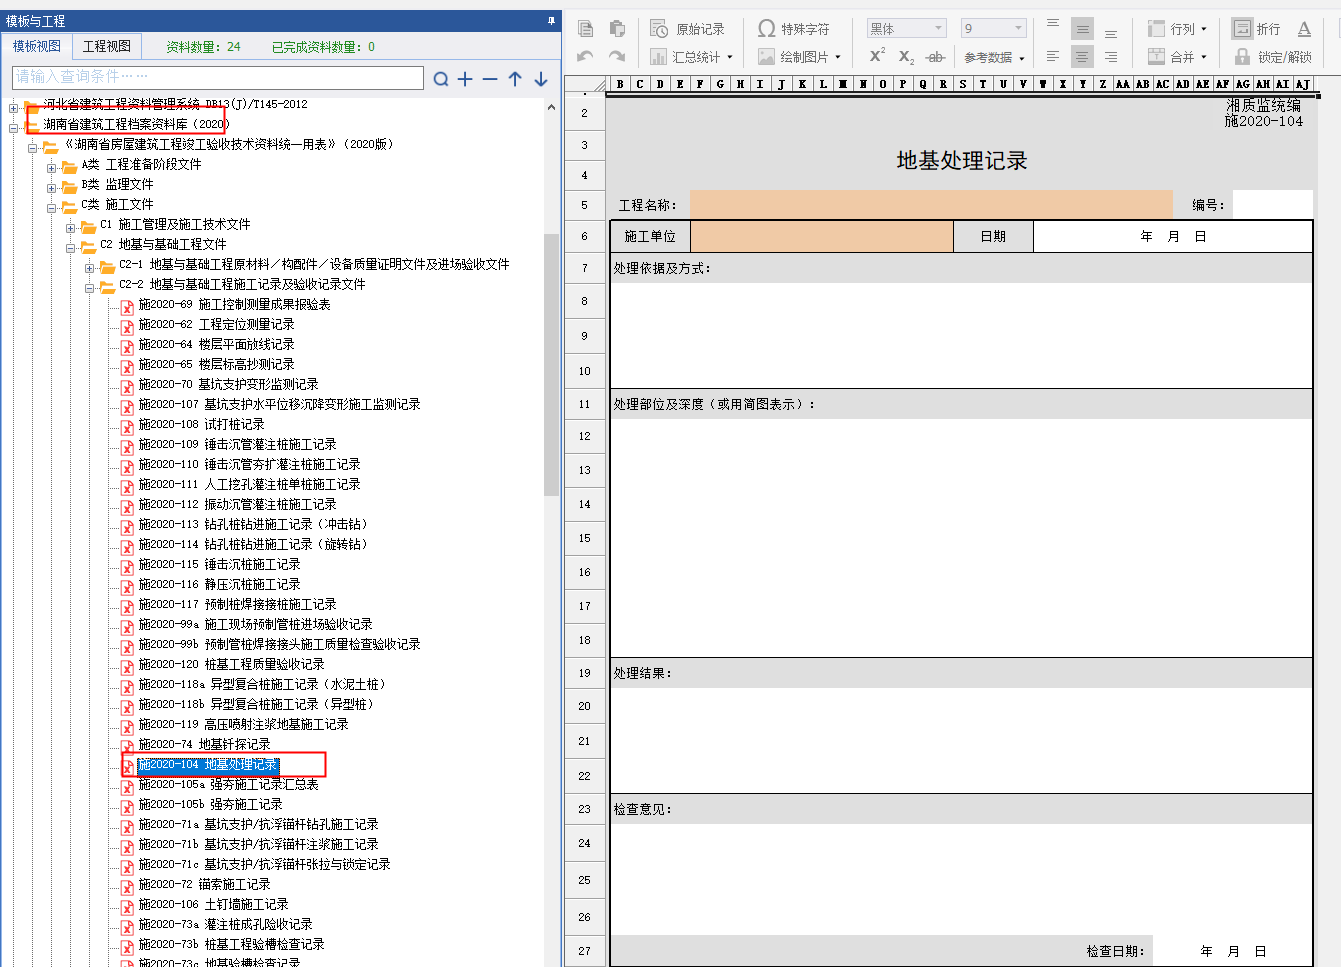Redo the last undone action
The image size is (1341, 967).
[x=617, y=57]
